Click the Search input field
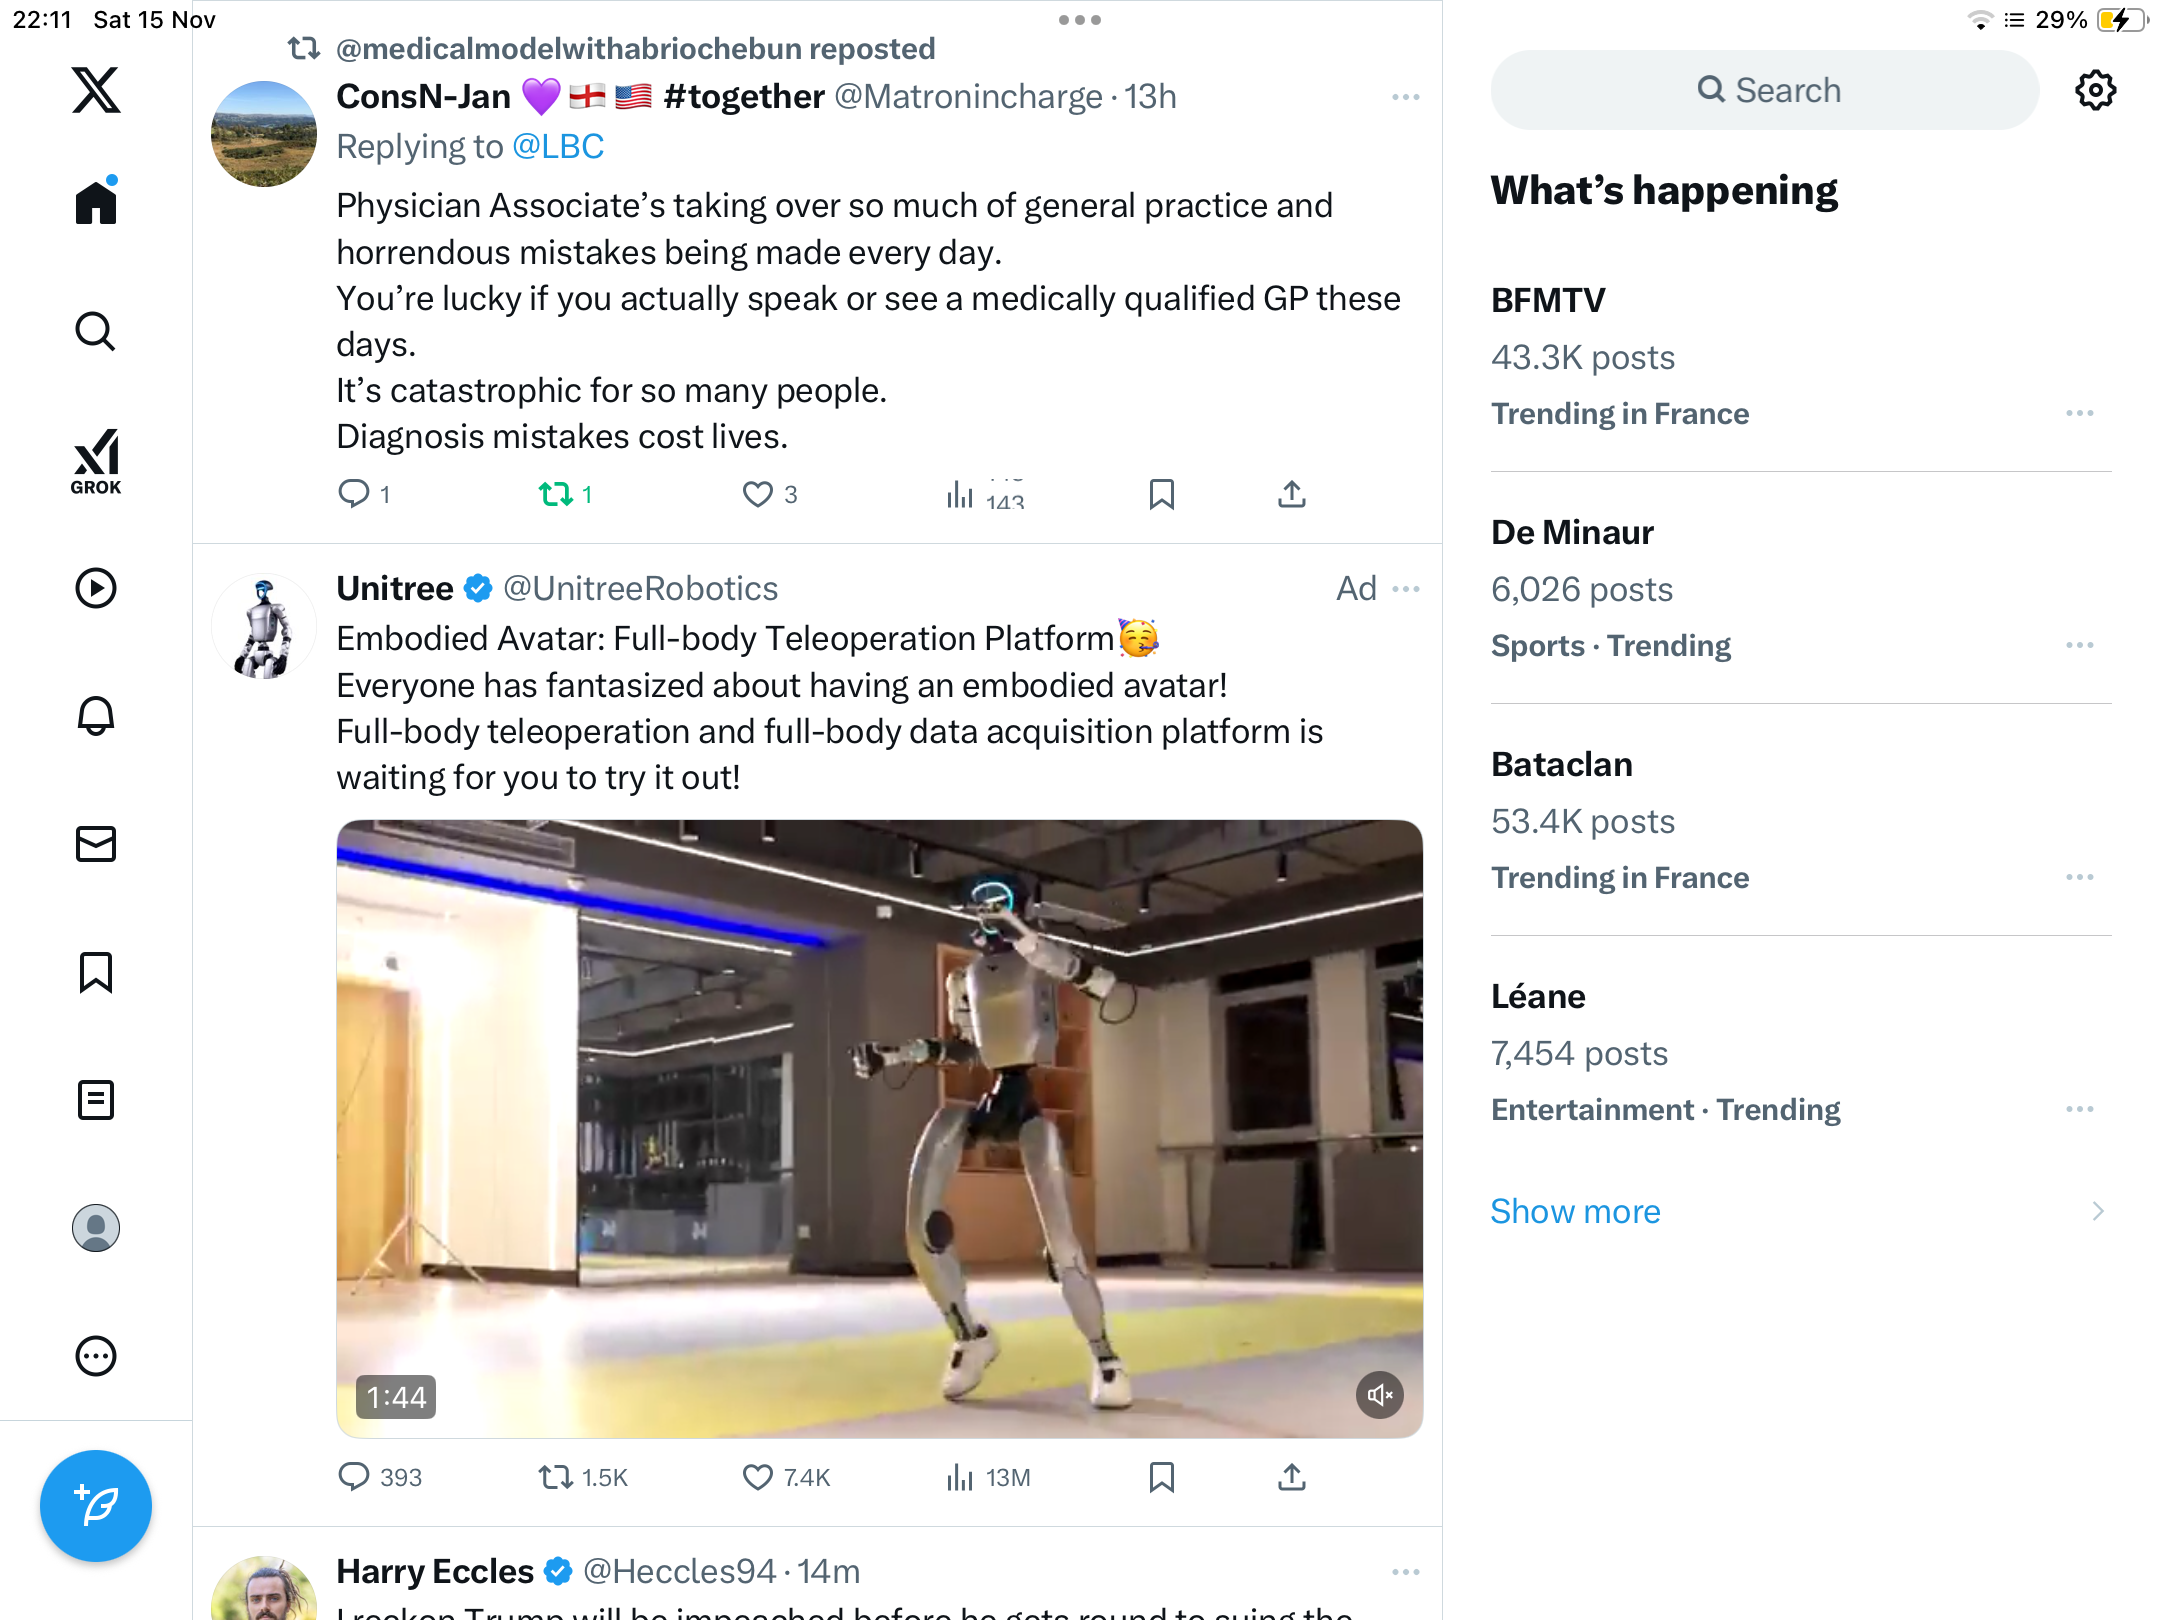Image resolution: width=2160 pixels, height=1620 pixels. pyautogui.click(x=1765, y=90)
